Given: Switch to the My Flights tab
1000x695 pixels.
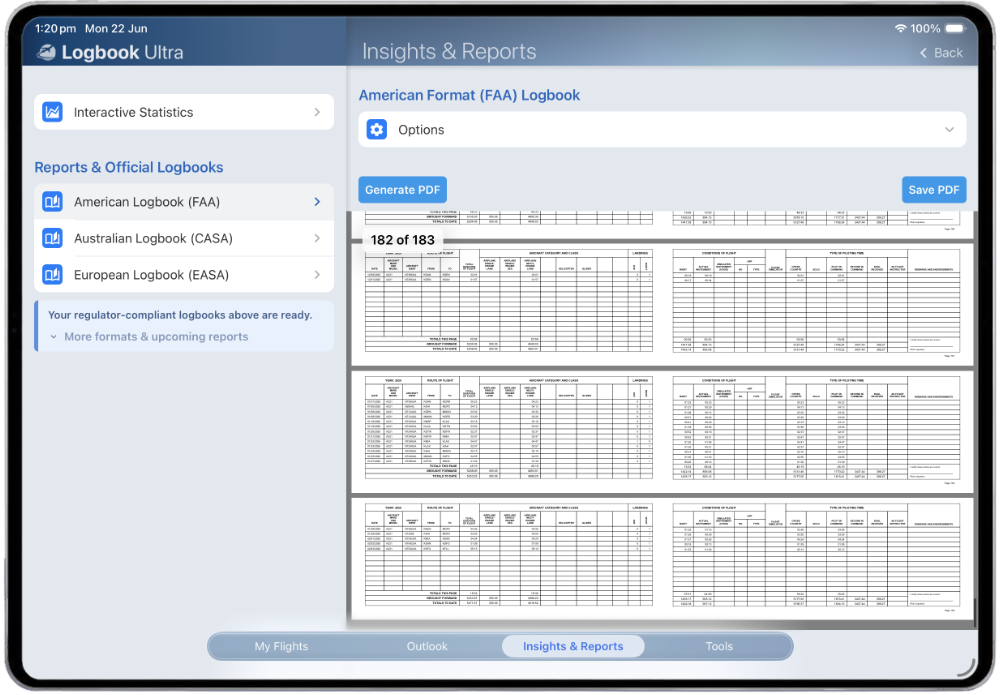Looking at the screenshot, I should [281, 647].
